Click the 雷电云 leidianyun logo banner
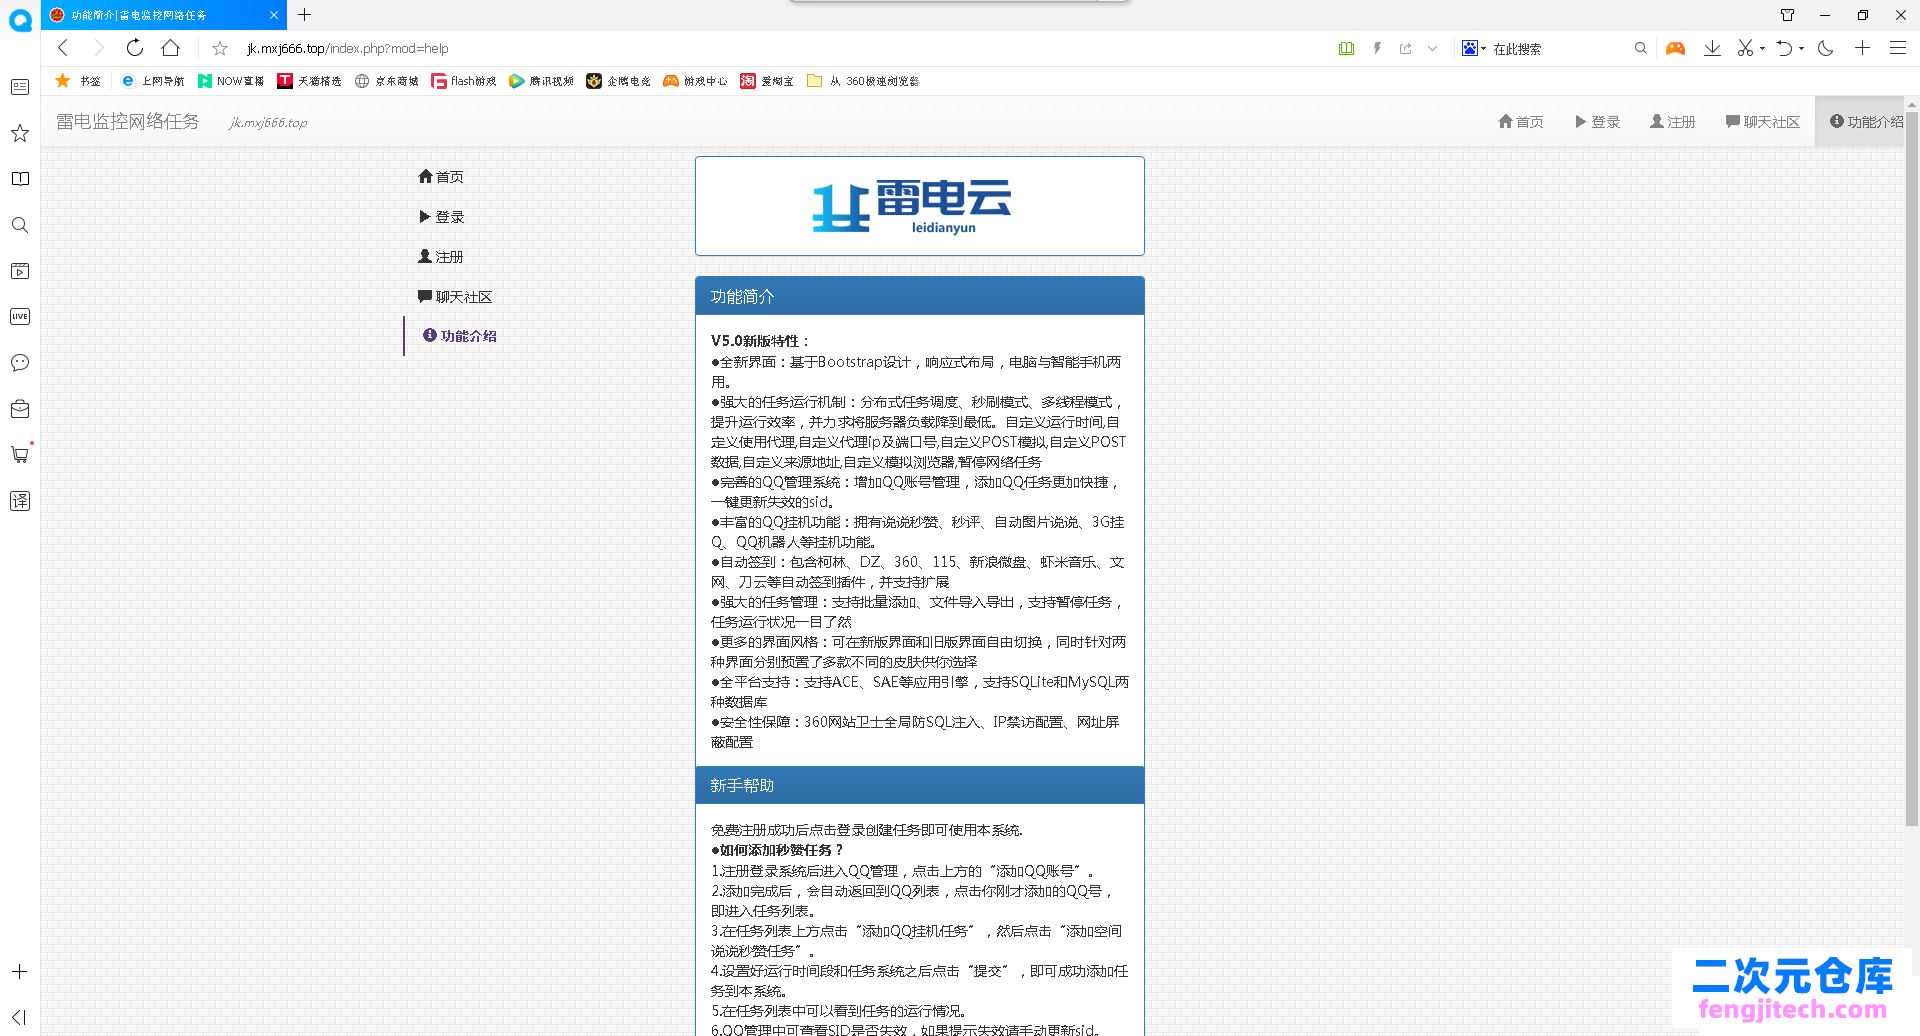The height and width of the screenshot is (1036, 1920). pyautogui.click(x=920, y=206)
